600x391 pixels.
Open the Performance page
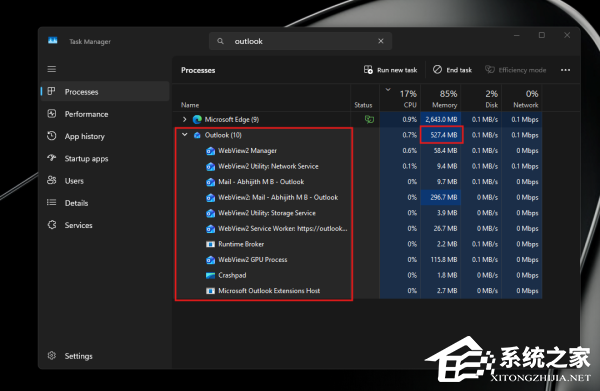pos(105,114)
